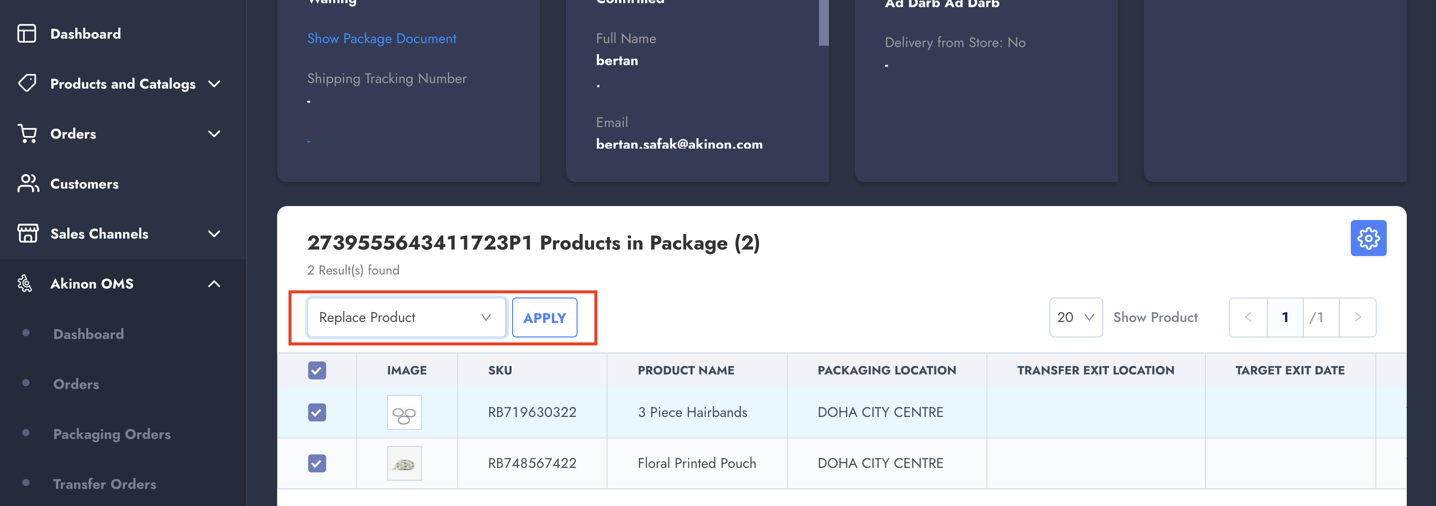
Task: Open table settings with gear icon
Action: pyautogui.click(x=1368, y=238)
